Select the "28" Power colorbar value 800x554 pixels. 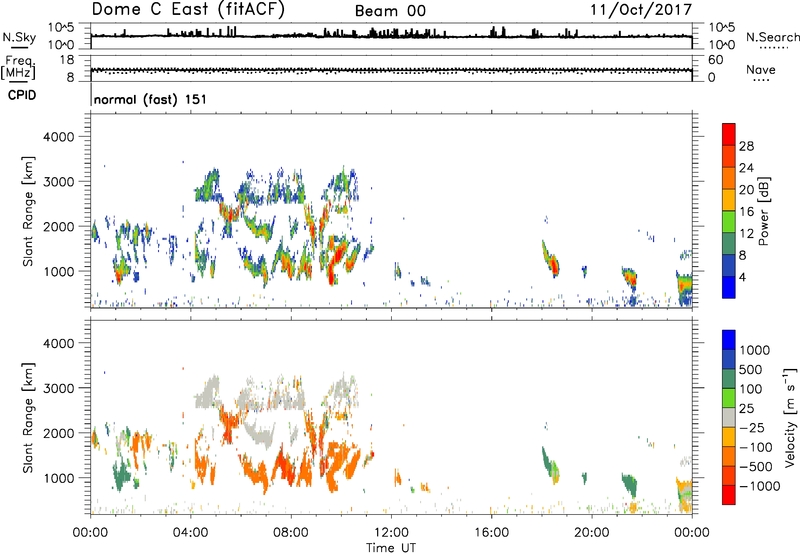[746, 146]
